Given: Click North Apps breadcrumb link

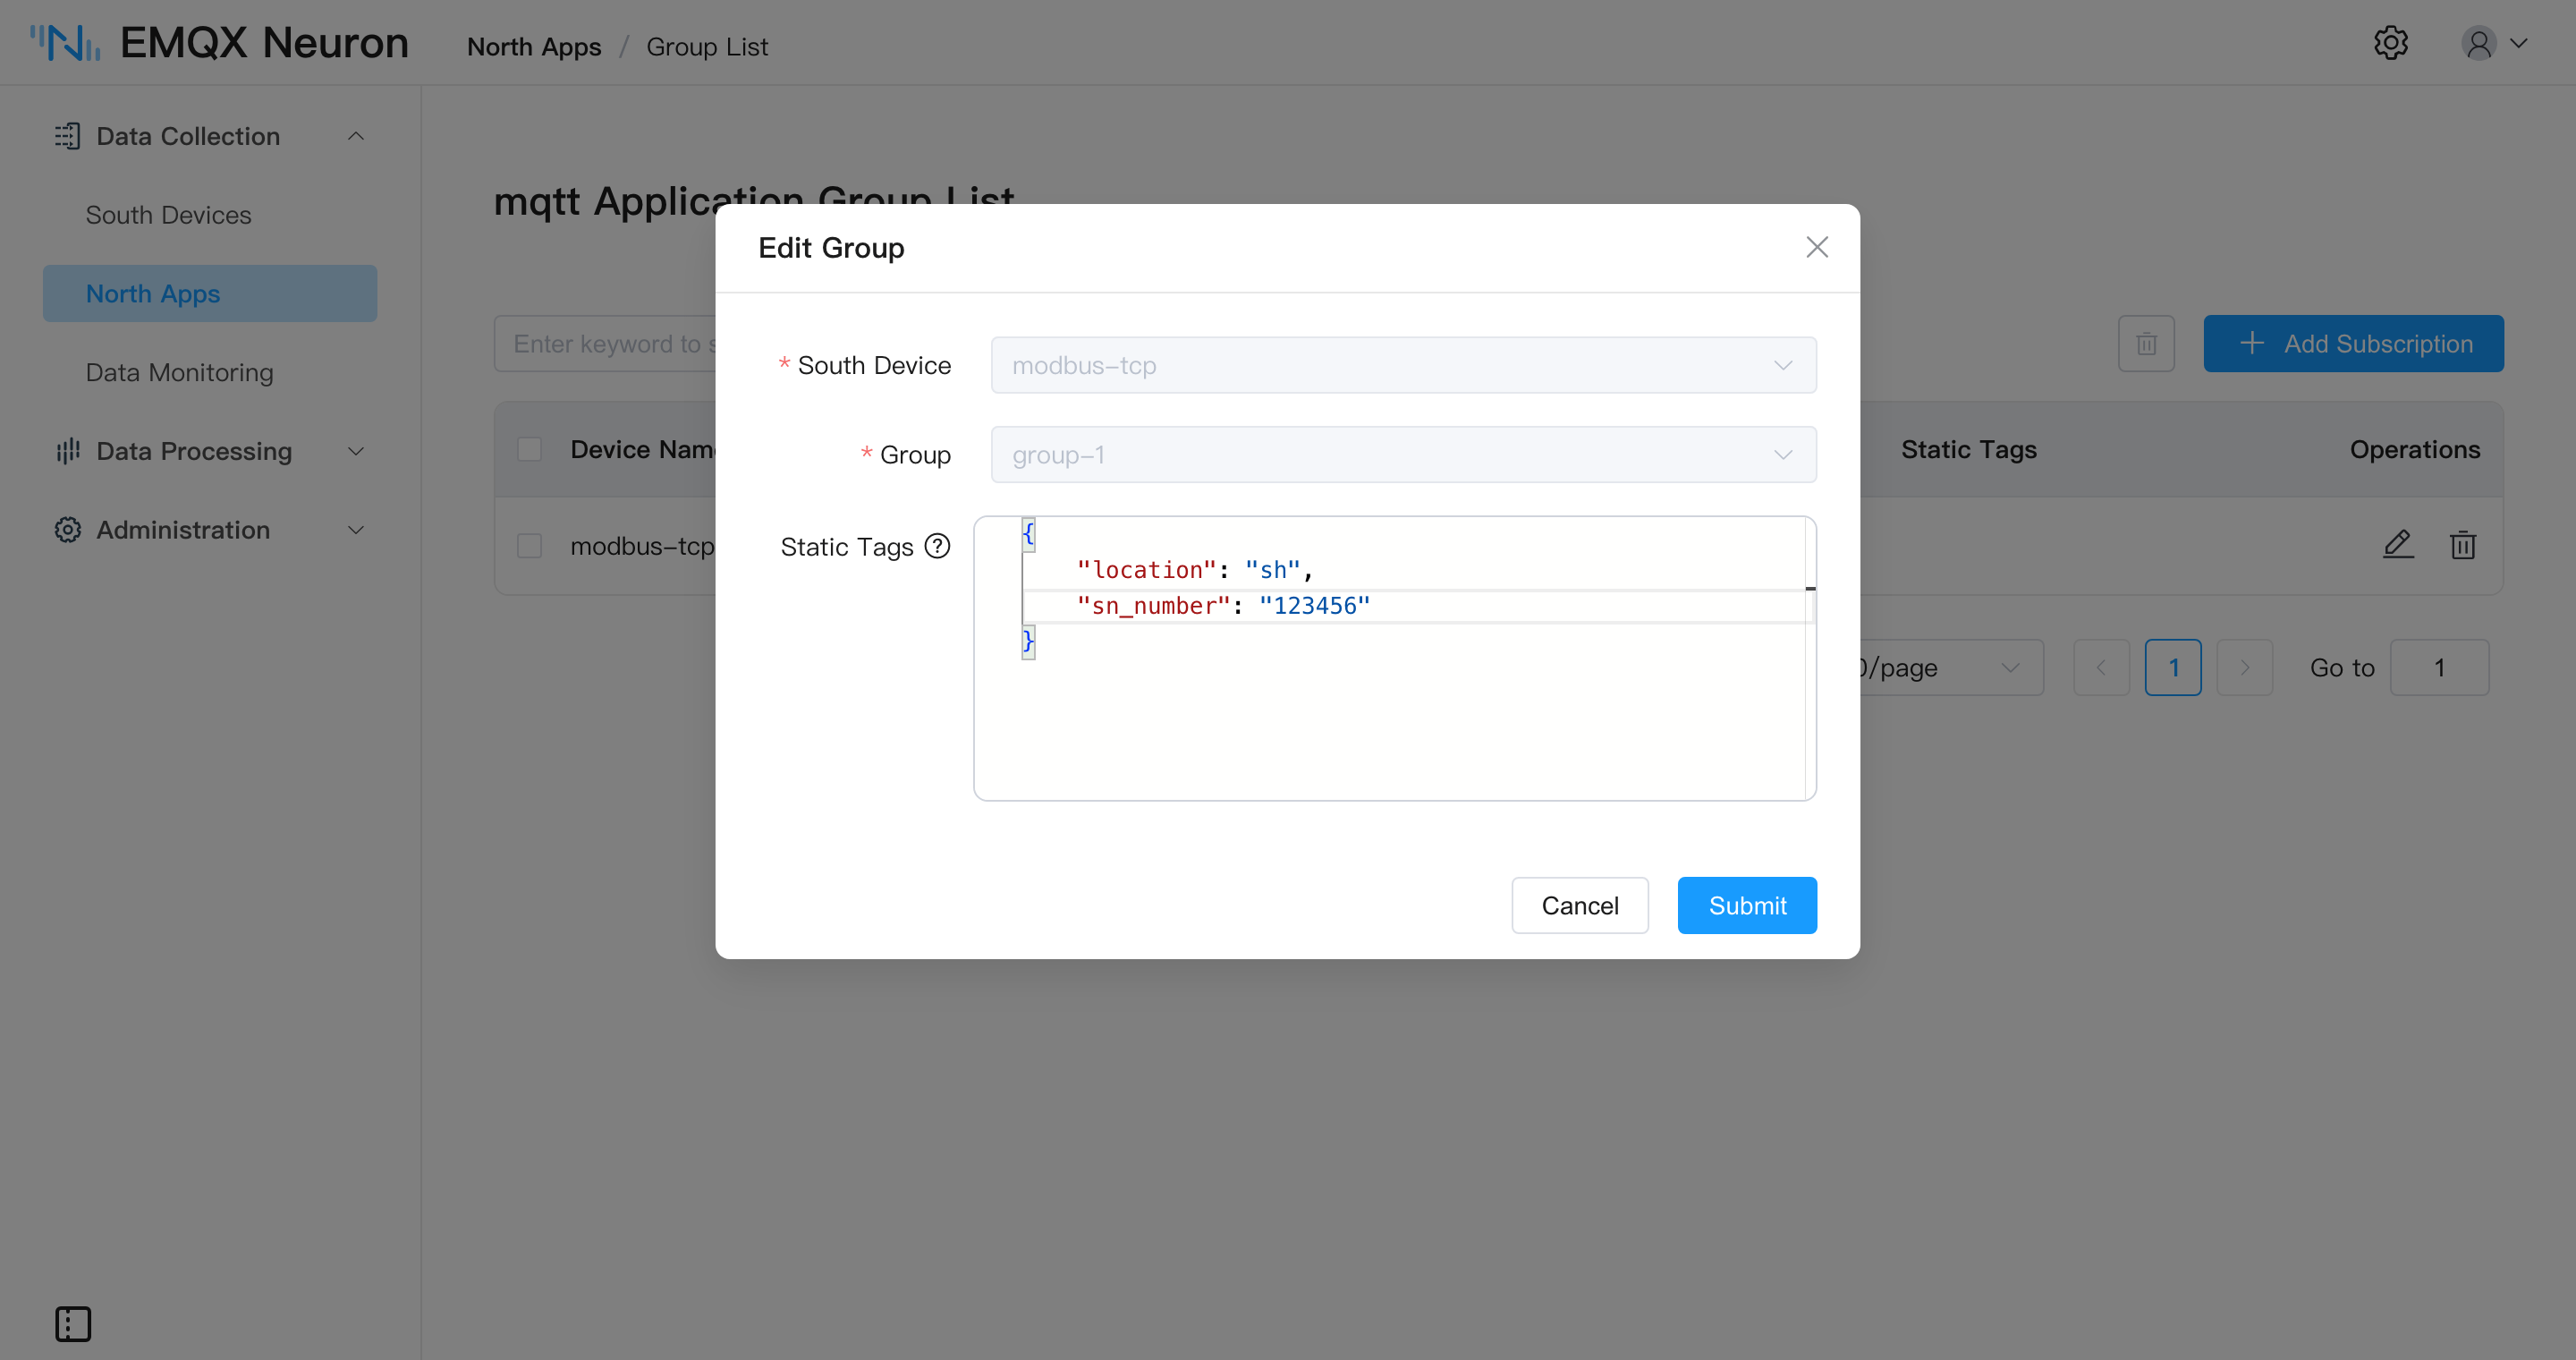Looking at the screenshot, I should (534, 46).
